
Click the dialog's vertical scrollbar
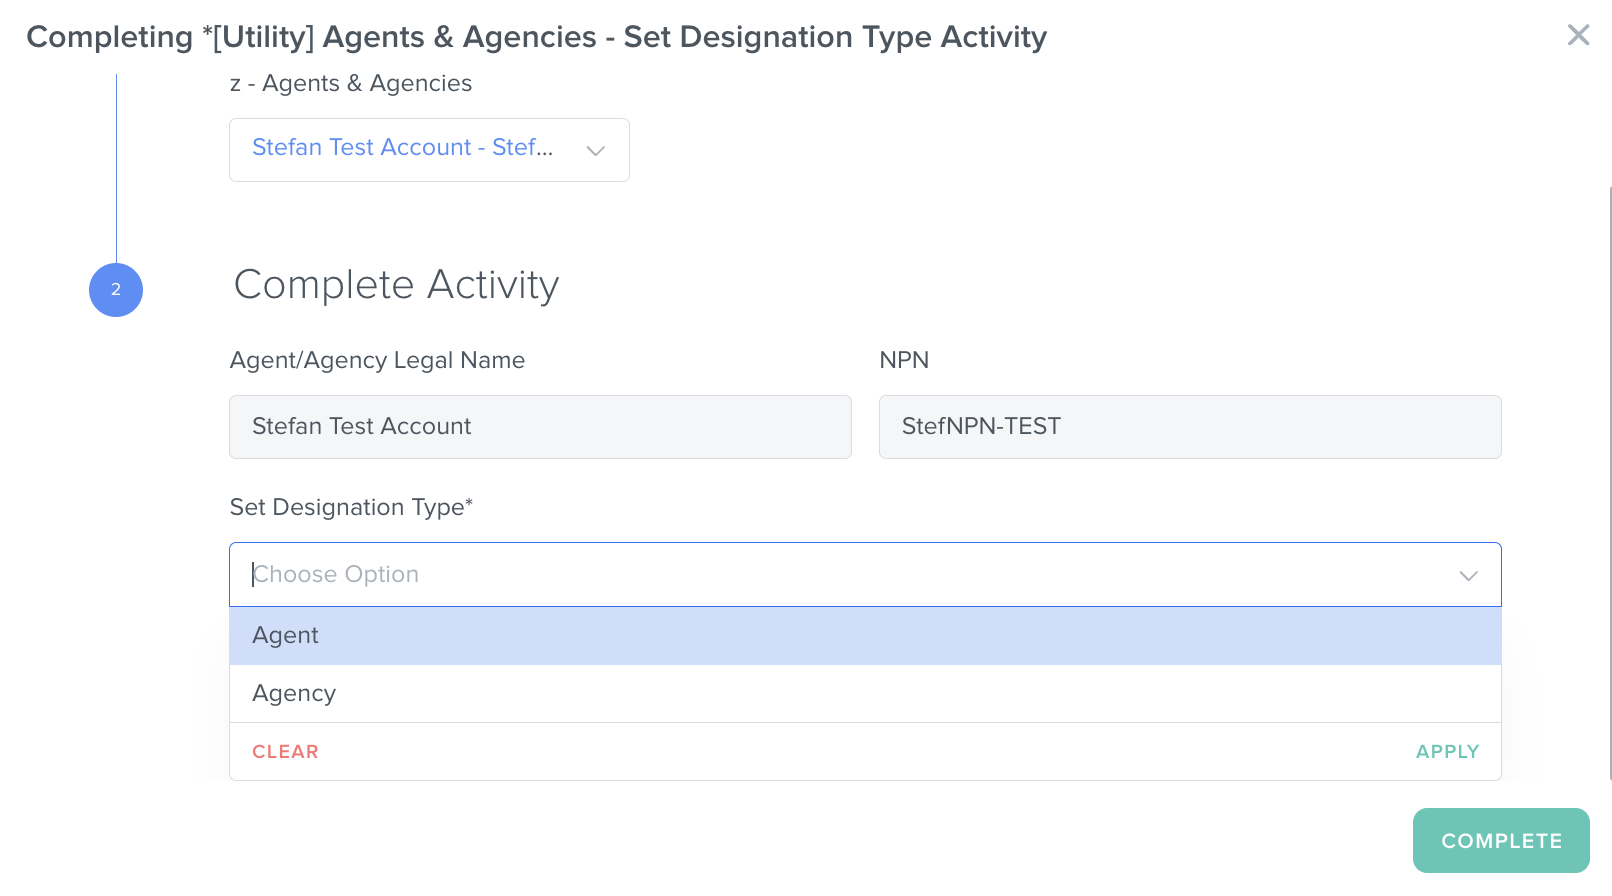point(1609,480)
